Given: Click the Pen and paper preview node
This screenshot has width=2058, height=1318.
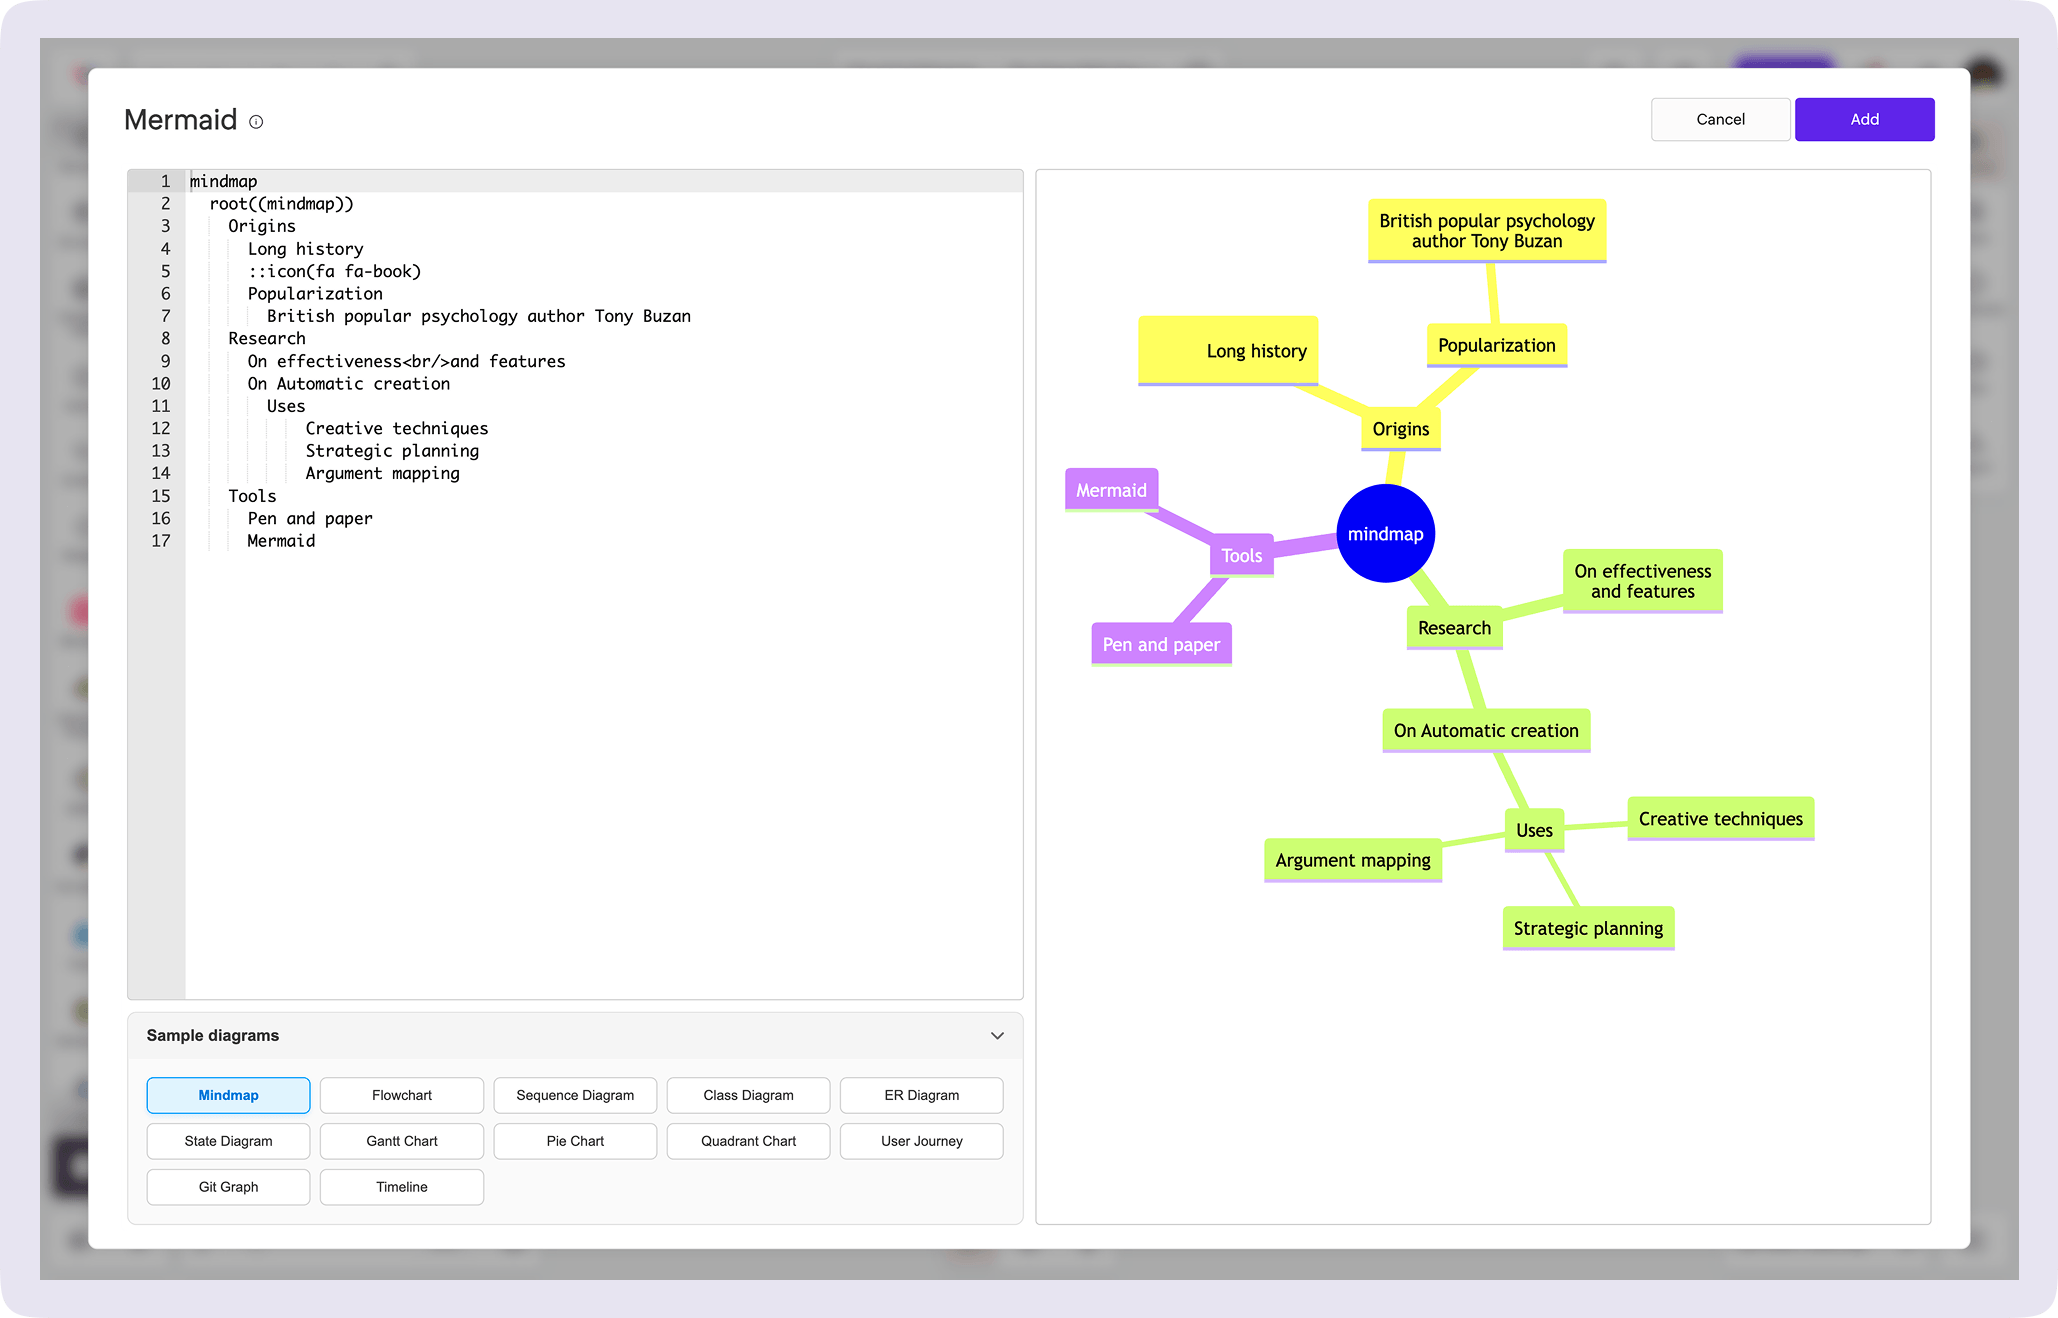Looking at the screenshot, I should point(1161,645).
